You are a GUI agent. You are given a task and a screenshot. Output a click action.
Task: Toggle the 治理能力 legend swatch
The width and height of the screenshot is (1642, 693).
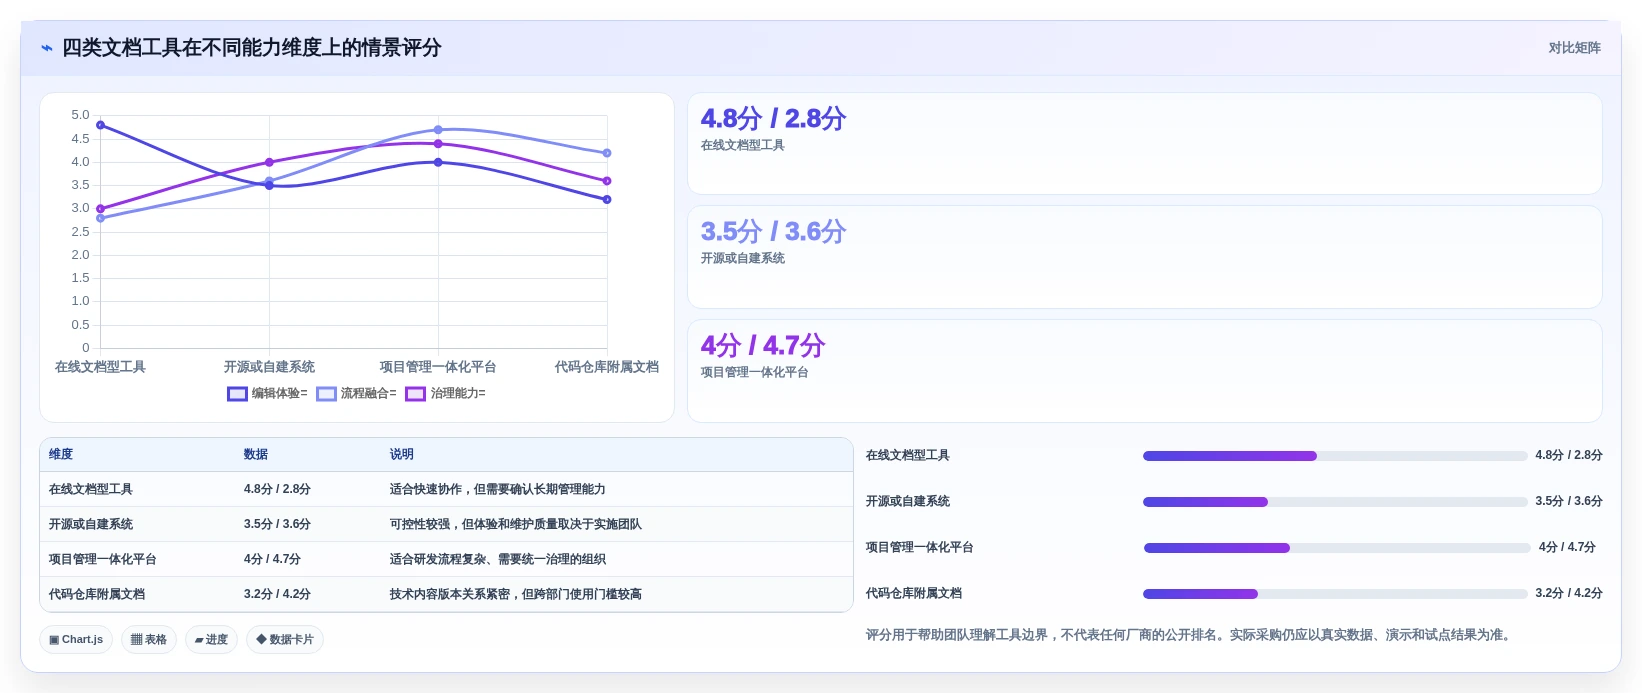pos(415,394)
